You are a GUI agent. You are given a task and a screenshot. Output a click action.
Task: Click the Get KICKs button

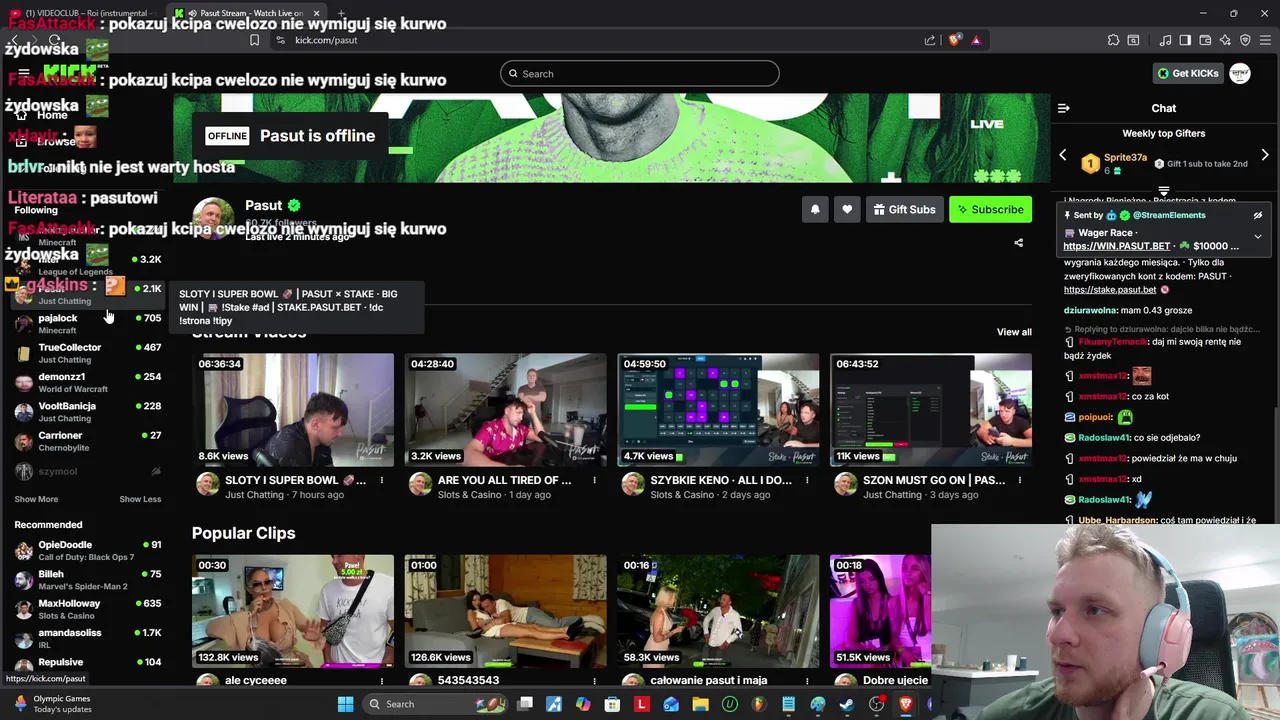tap(1188, 73)
